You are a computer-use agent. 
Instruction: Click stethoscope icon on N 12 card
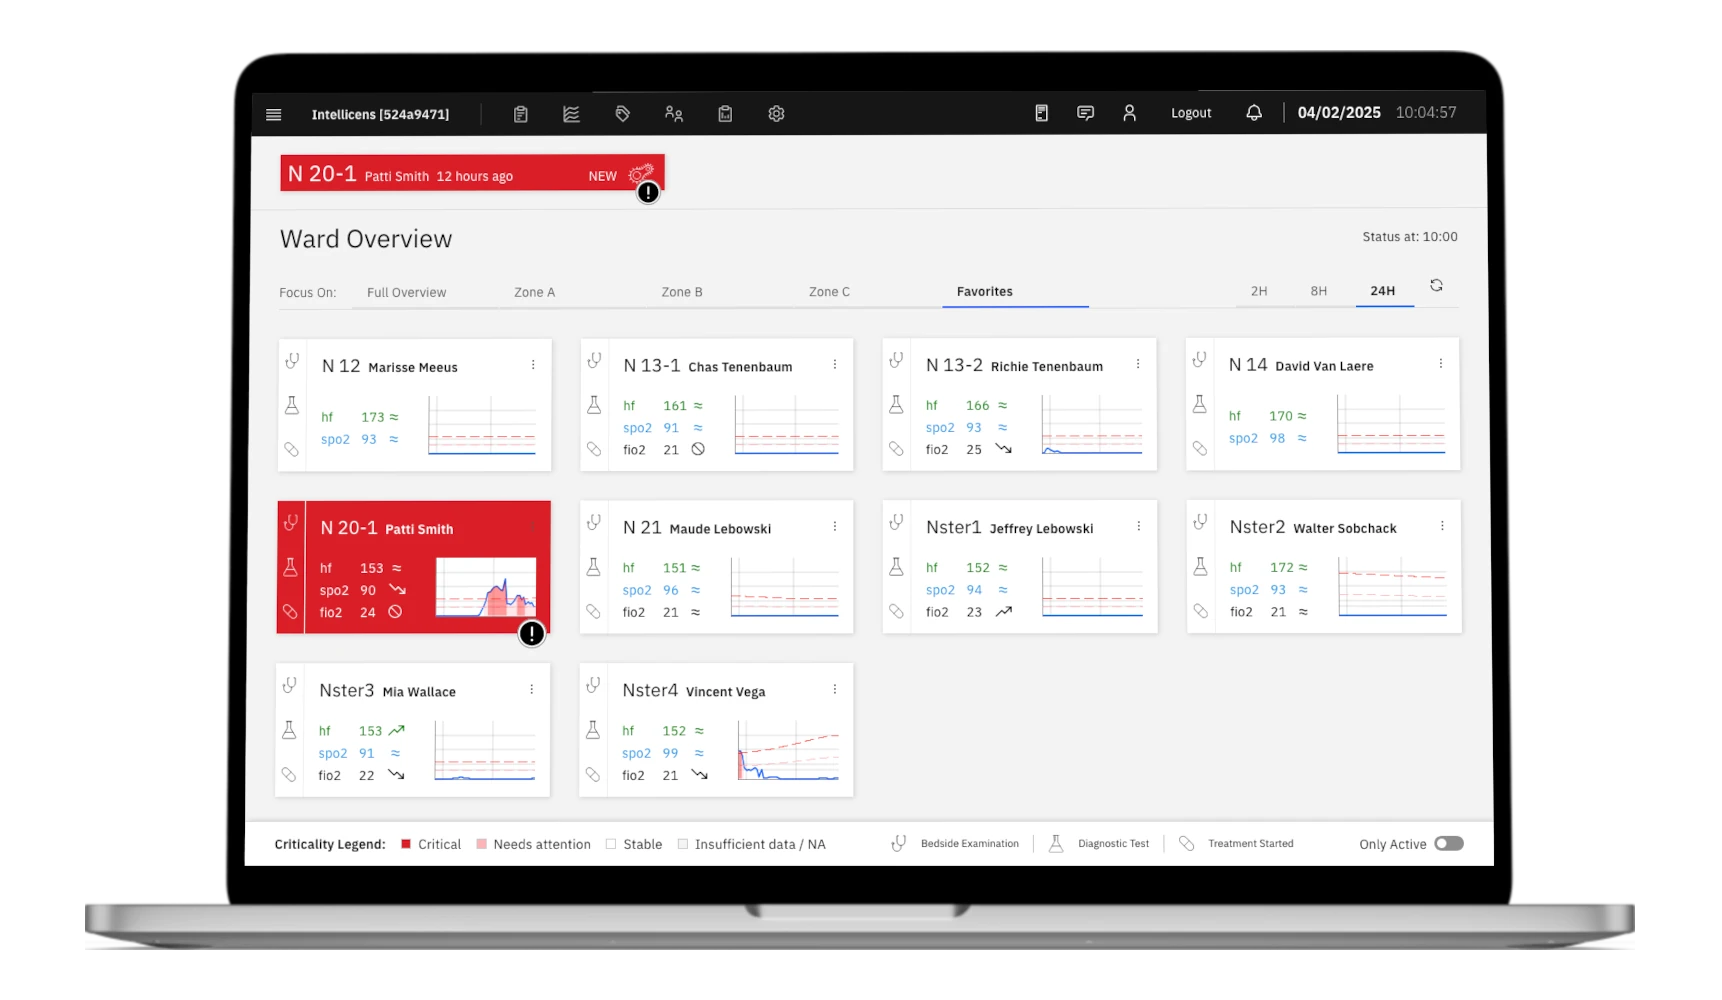pyautogui.click(x=292, y=361)
